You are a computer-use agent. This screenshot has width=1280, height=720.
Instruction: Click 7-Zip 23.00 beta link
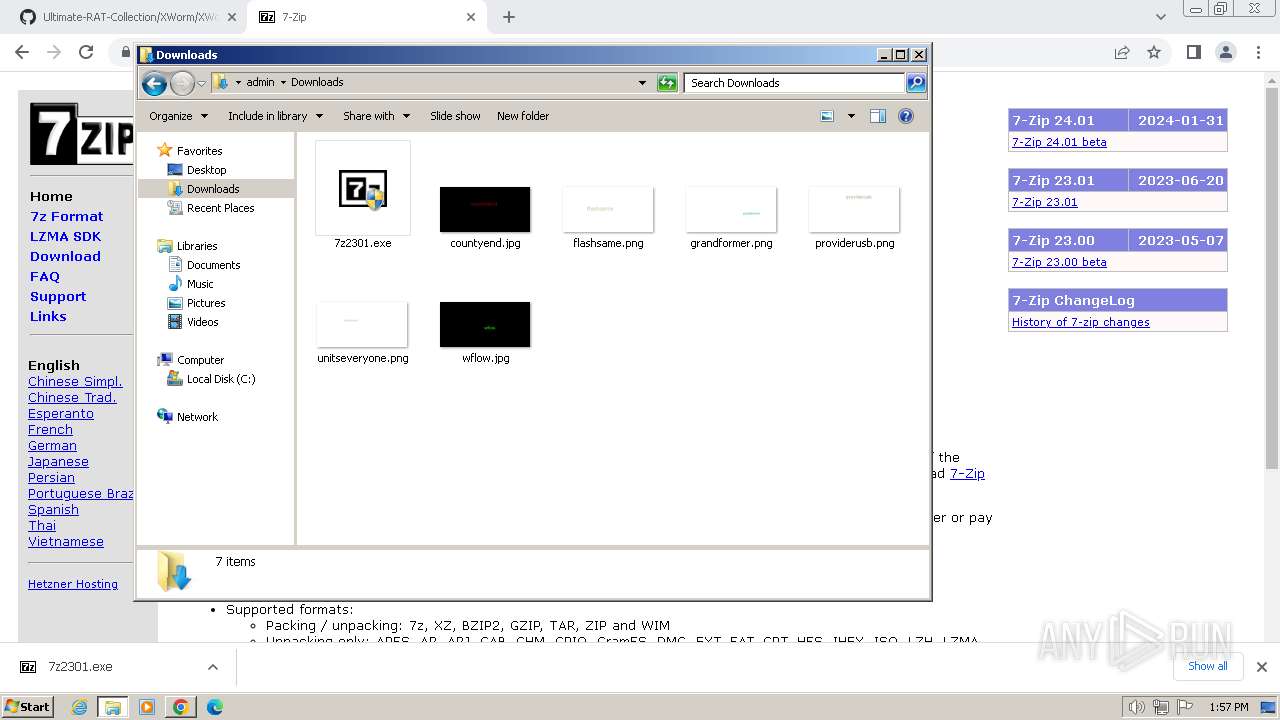(x=1059, y=262)
